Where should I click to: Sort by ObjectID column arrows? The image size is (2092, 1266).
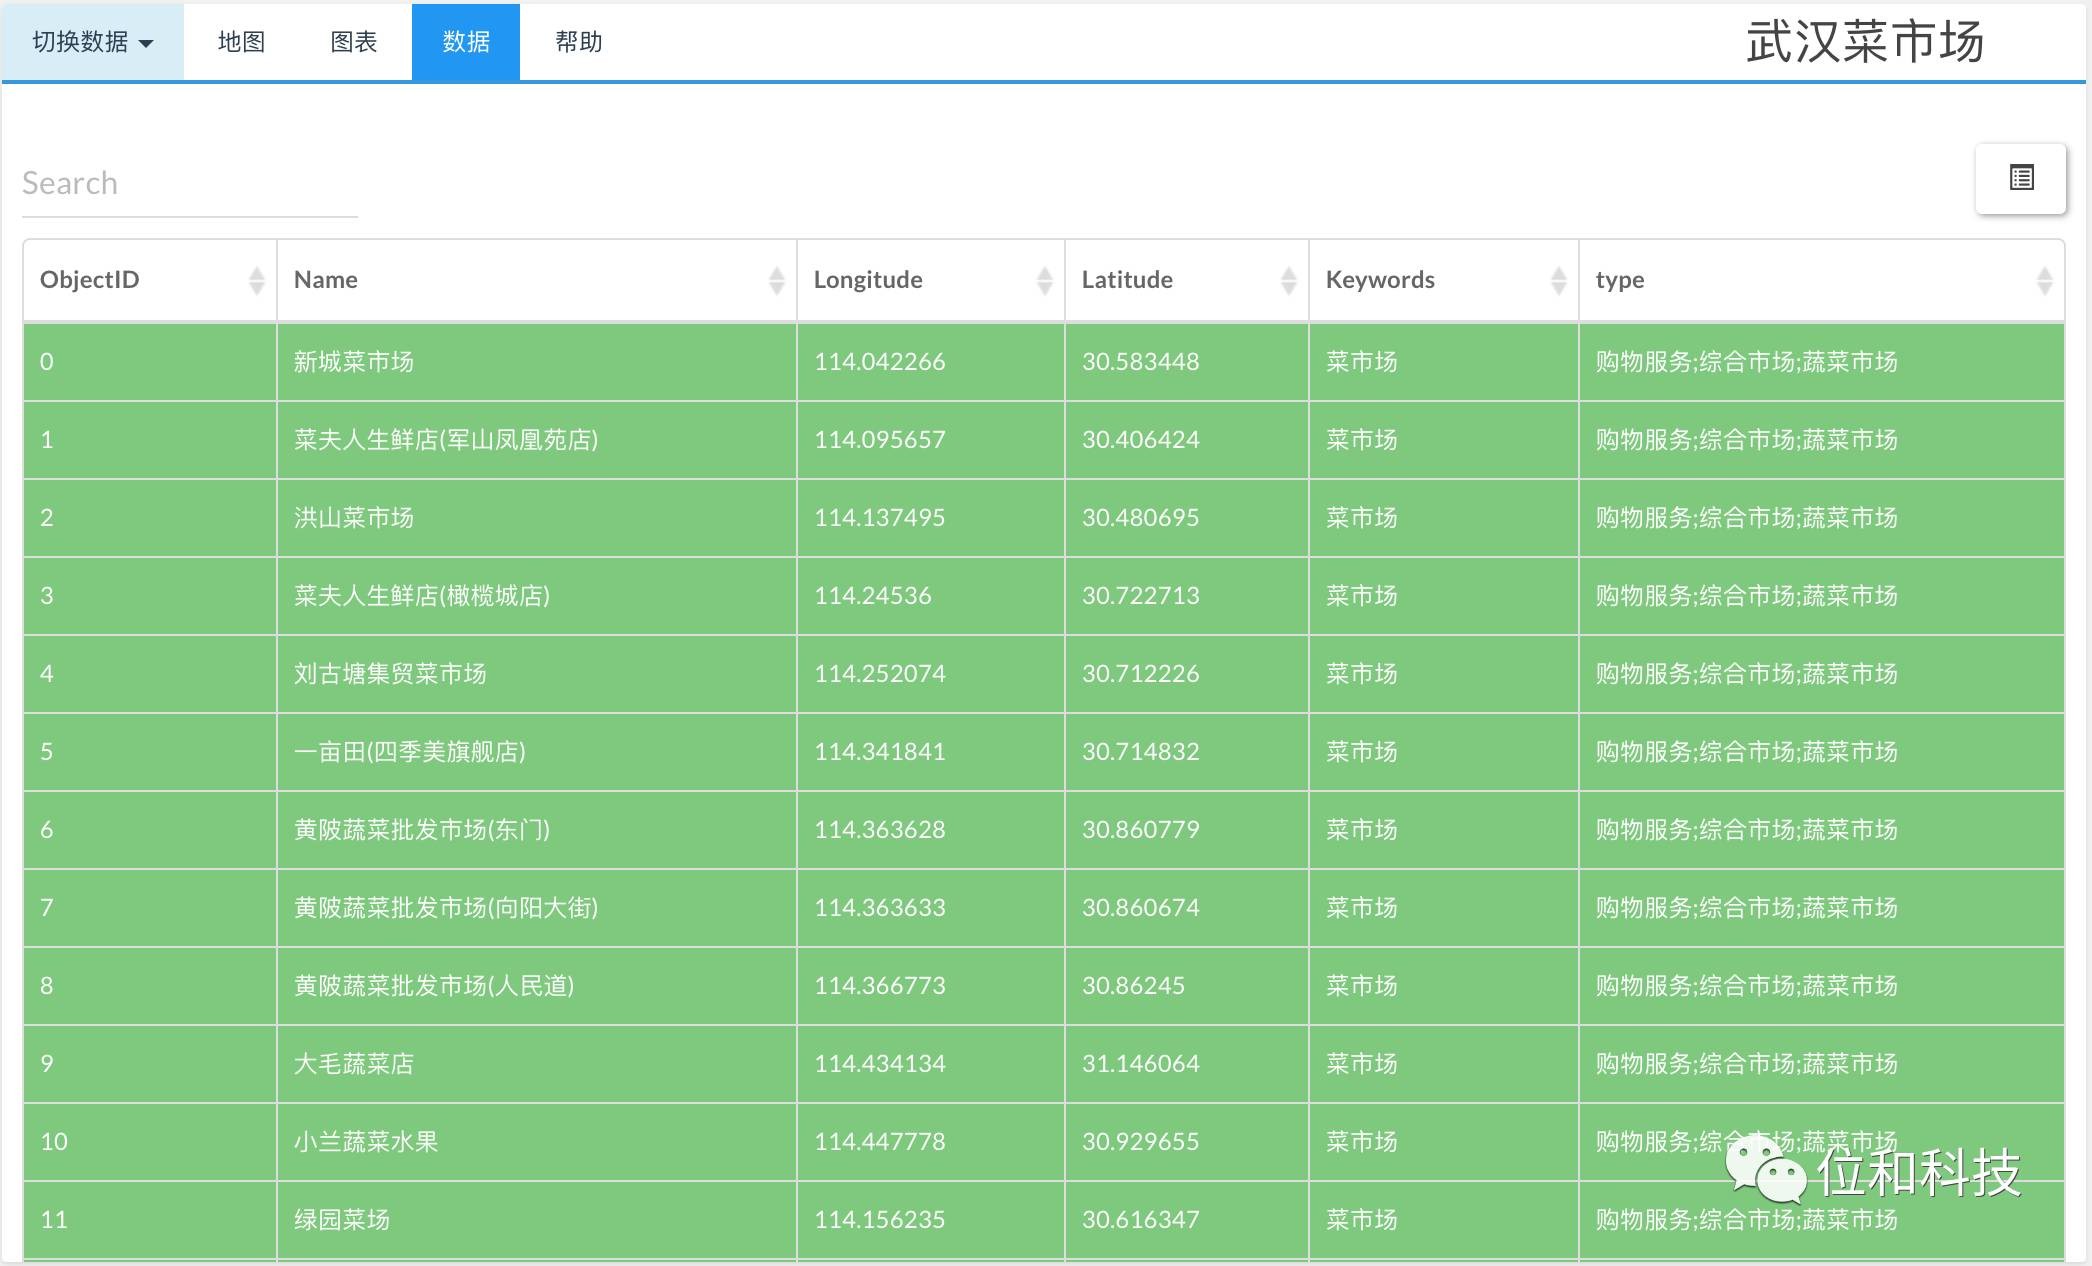tap(257, 281)
